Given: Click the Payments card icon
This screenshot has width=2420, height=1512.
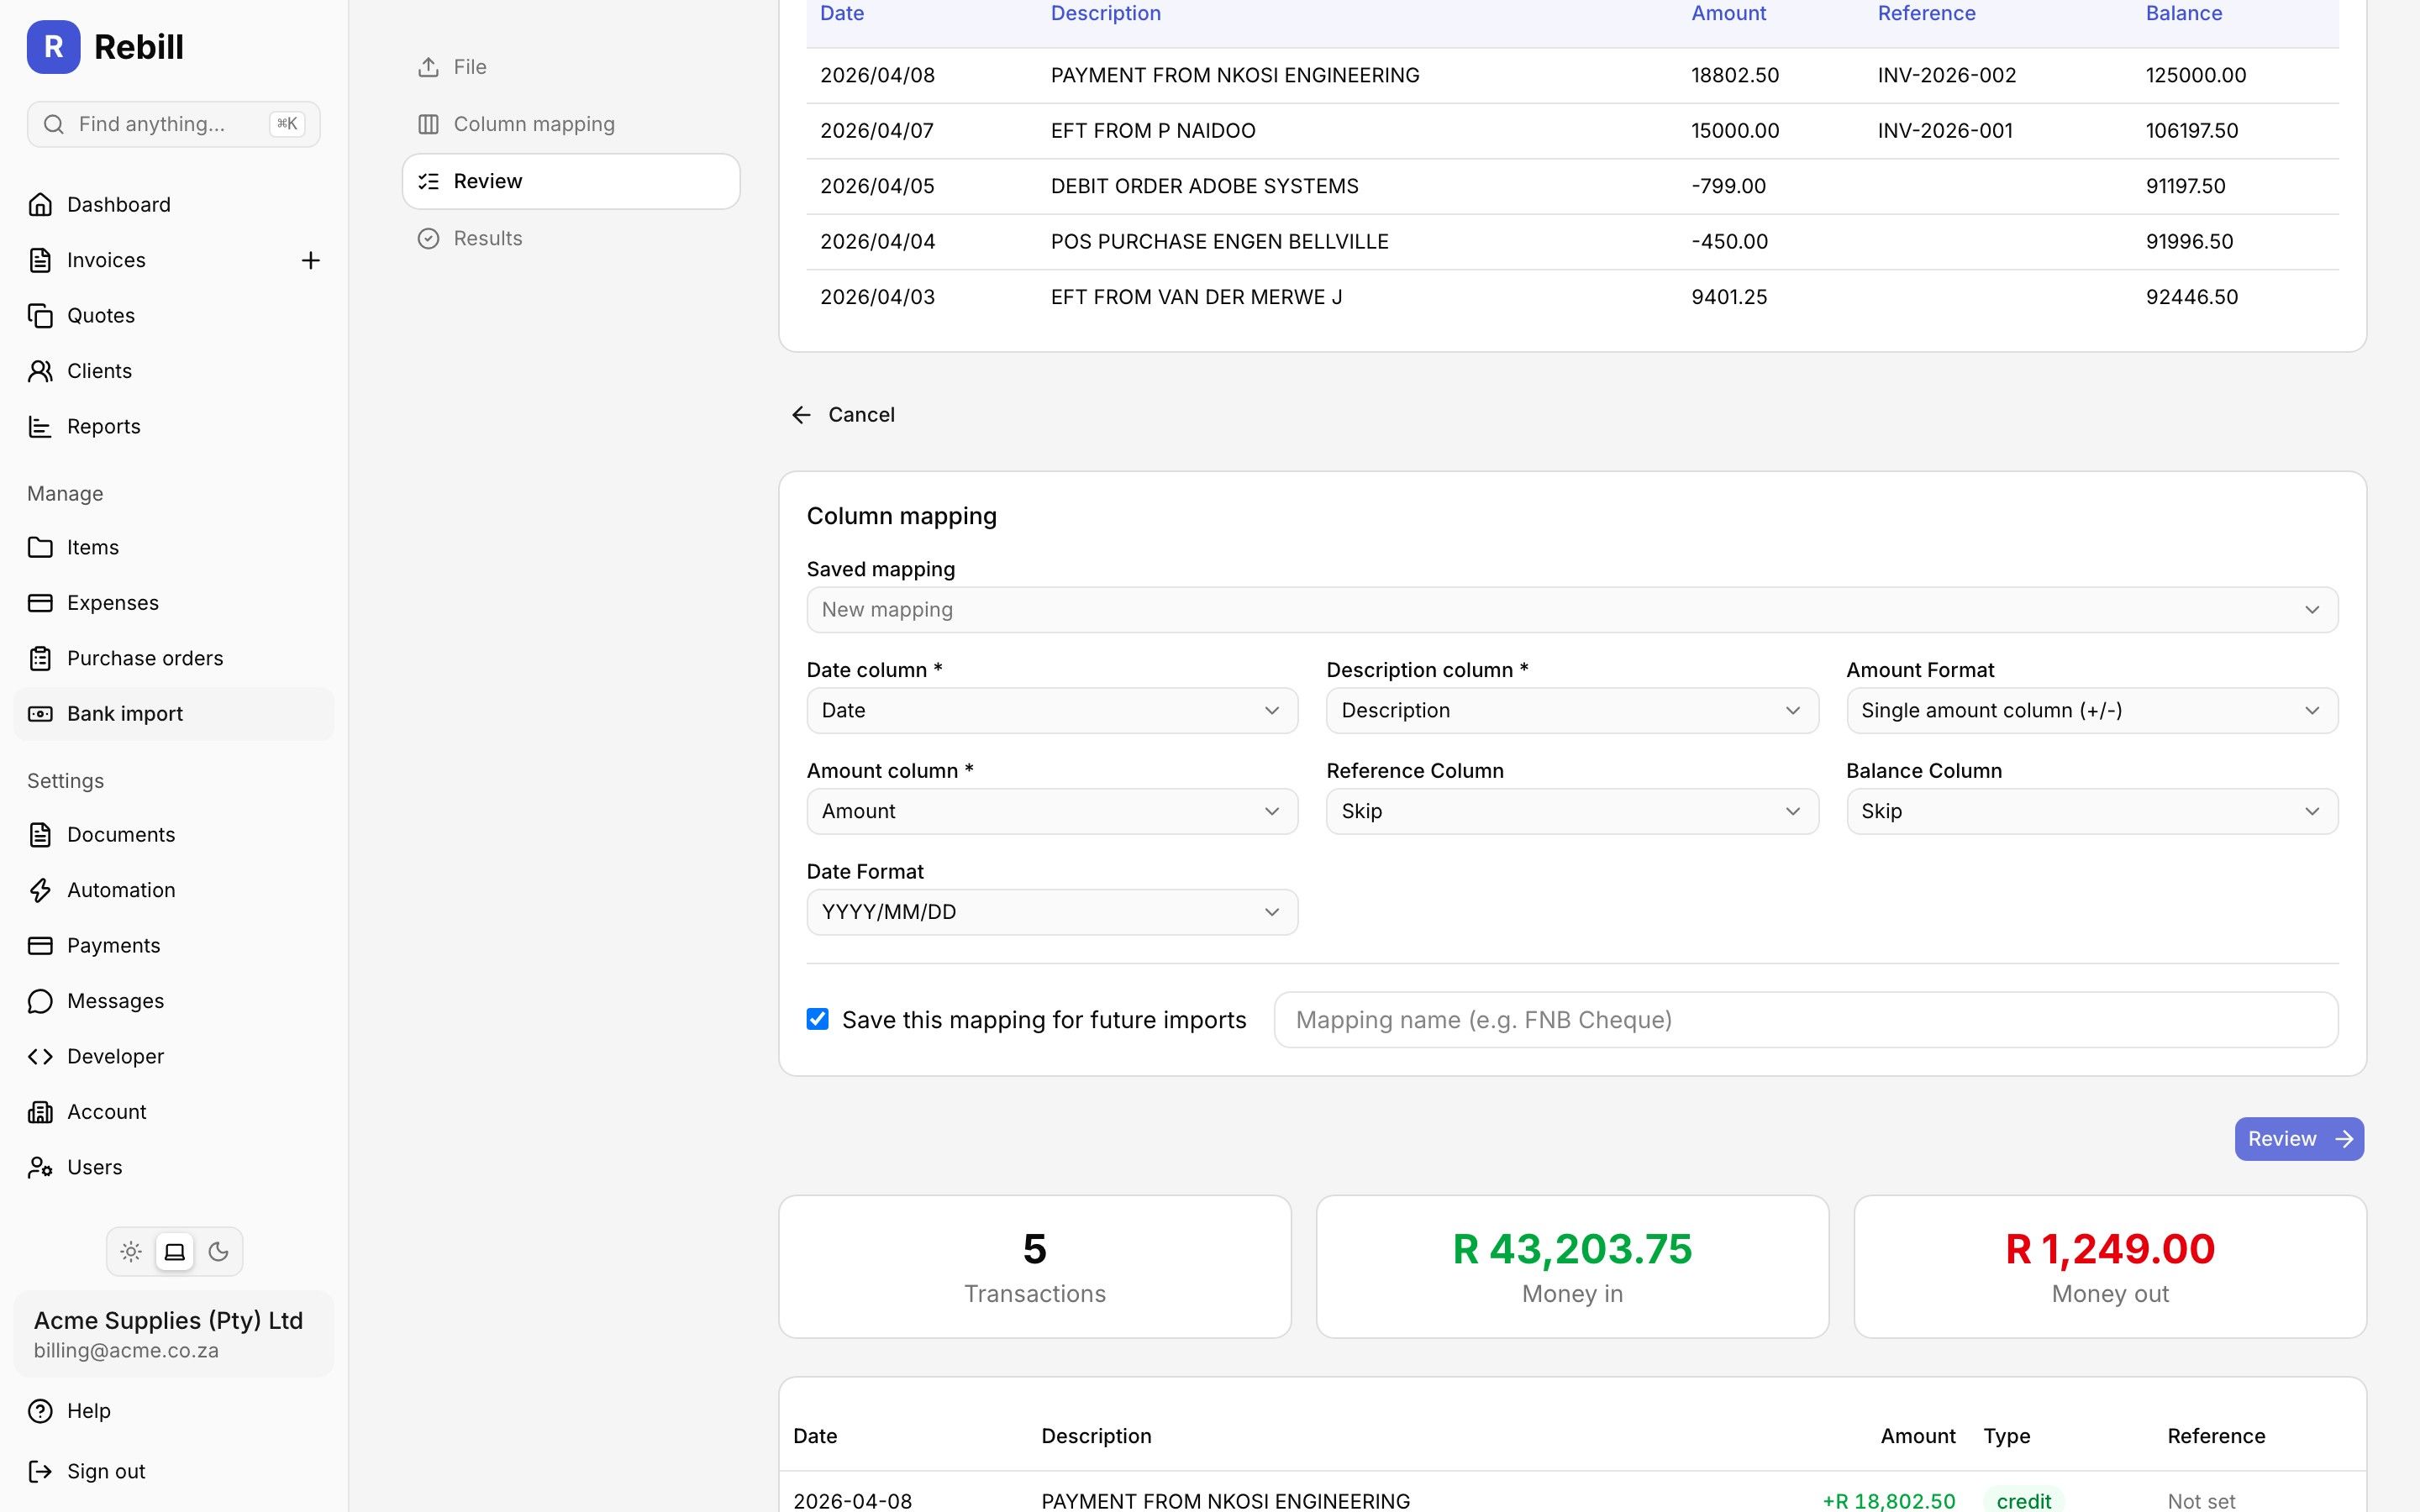Looking at the screenshot, I should click(40, 946).
